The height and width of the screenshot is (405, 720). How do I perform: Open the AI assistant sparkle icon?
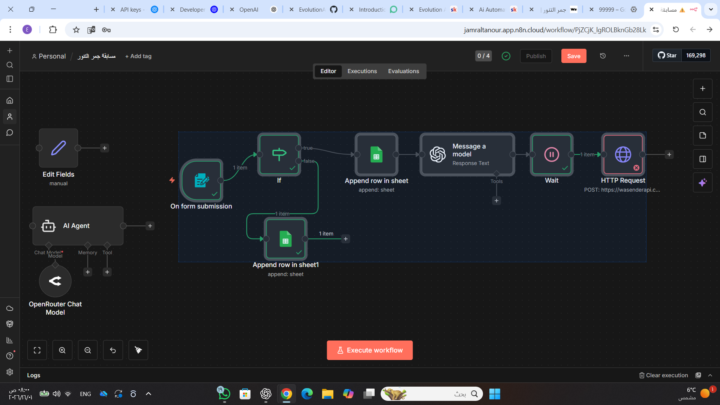click(703, 182)
